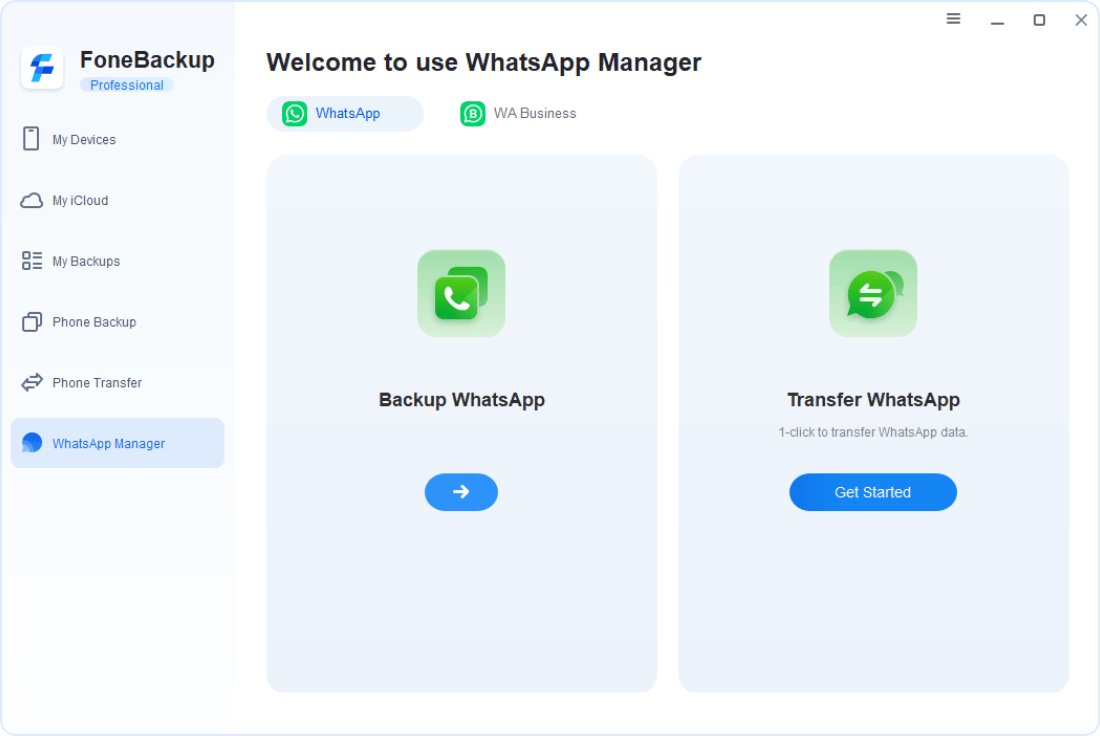Select Phone Transfer in sidebar
Viewport: 1100px width, 736px height.
coord(117,382)
